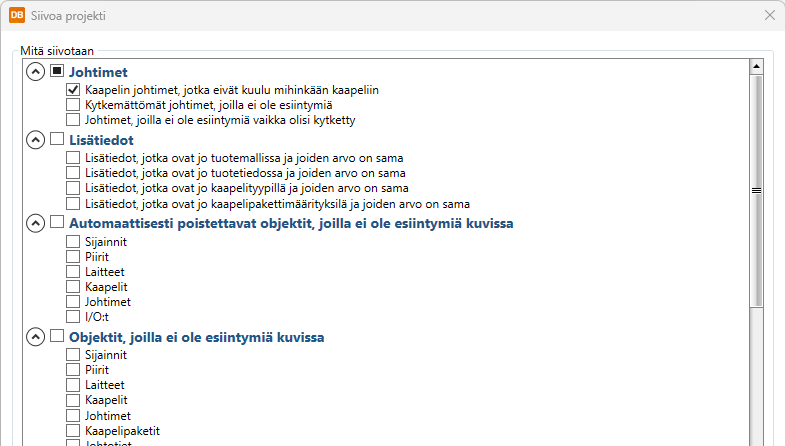The image size is (785, 446).
Task: Close the Siivoa projekti dialog
Action: point(769,16)
